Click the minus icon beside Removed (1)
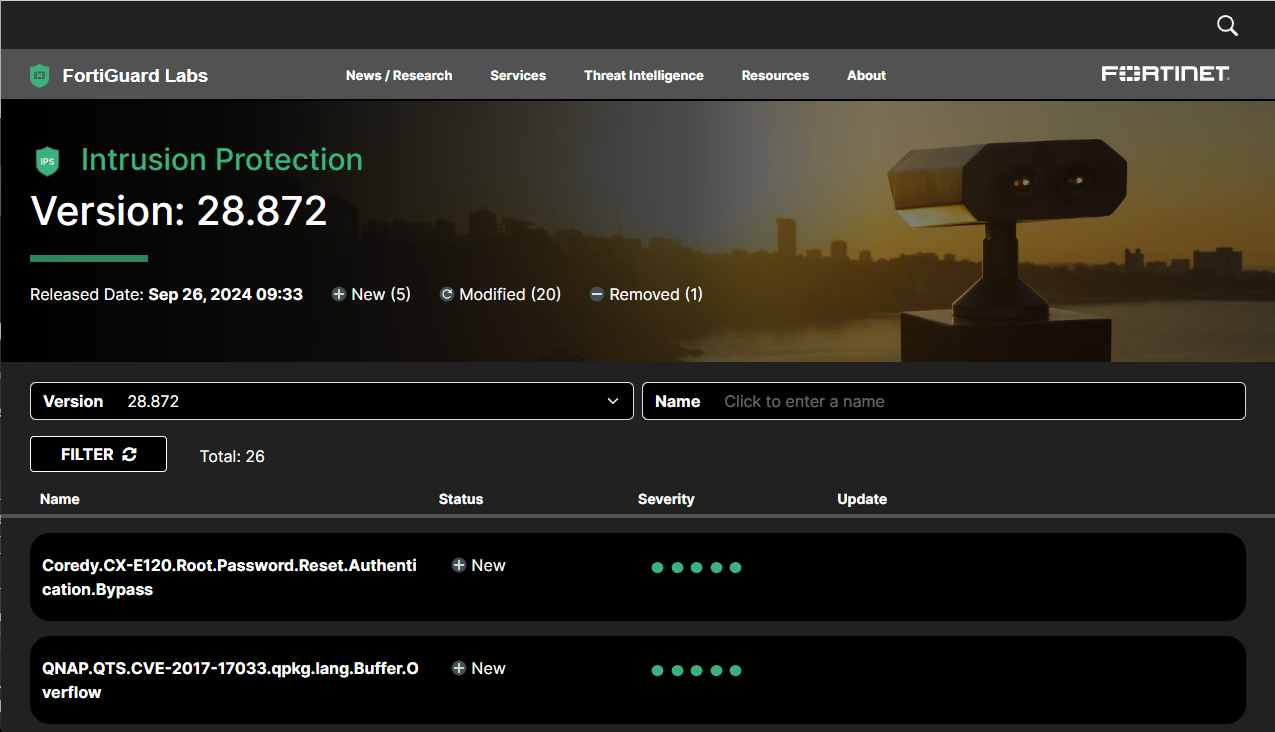Viewport: 1275px width, 732px height. tap(596, 293)
